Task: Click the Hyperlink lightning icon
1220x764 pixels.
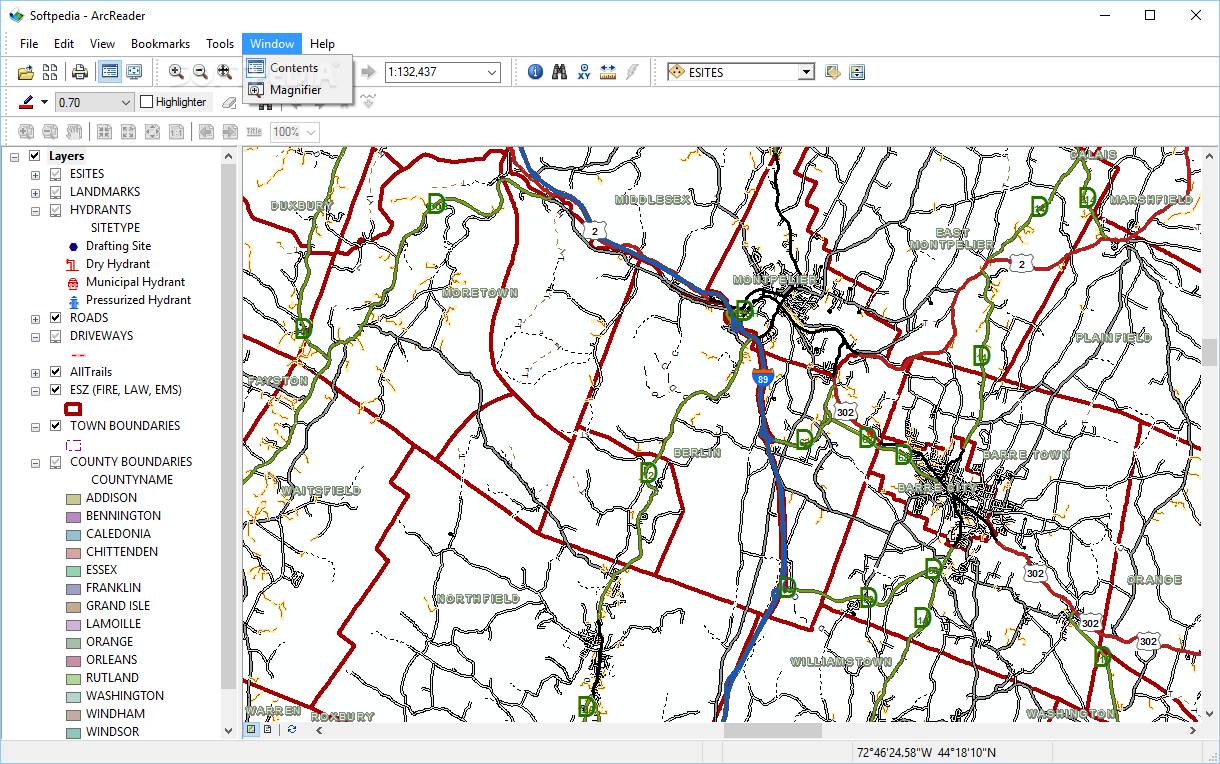Action: (631, 72)
